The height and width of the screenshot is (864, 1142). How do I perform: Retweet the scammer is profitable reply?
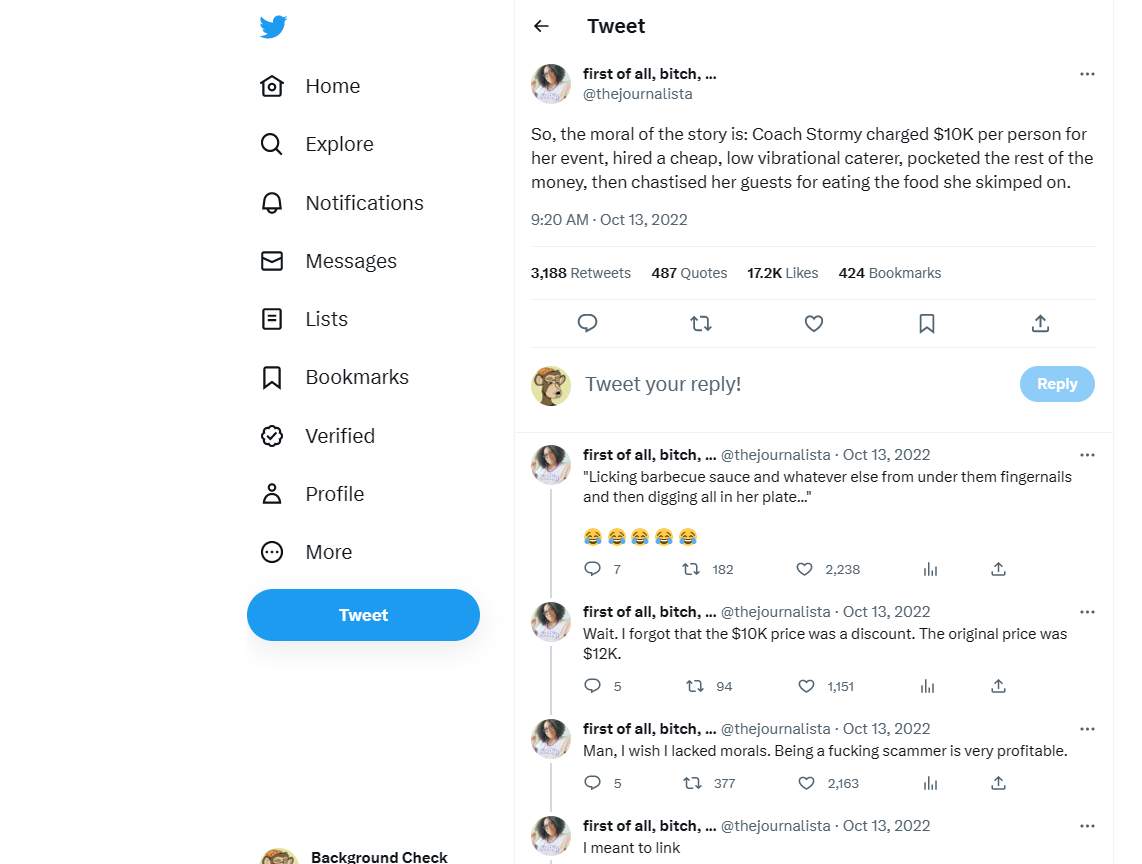(x=692, y=783)
